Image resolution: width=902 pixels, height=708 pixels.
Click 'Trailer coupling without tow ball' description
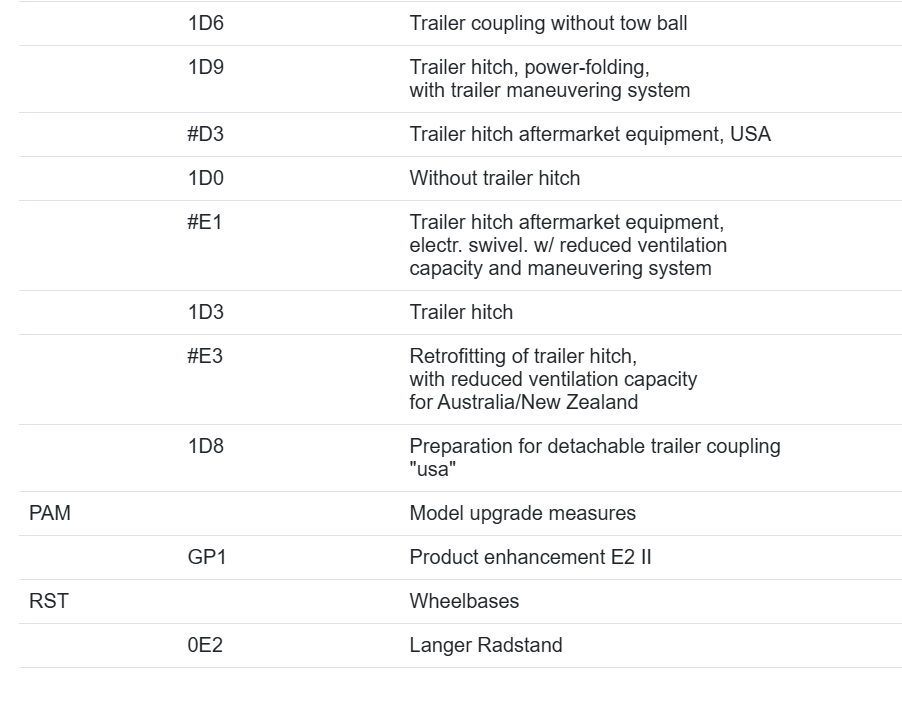pyautogui.click(x=548, y=24)
